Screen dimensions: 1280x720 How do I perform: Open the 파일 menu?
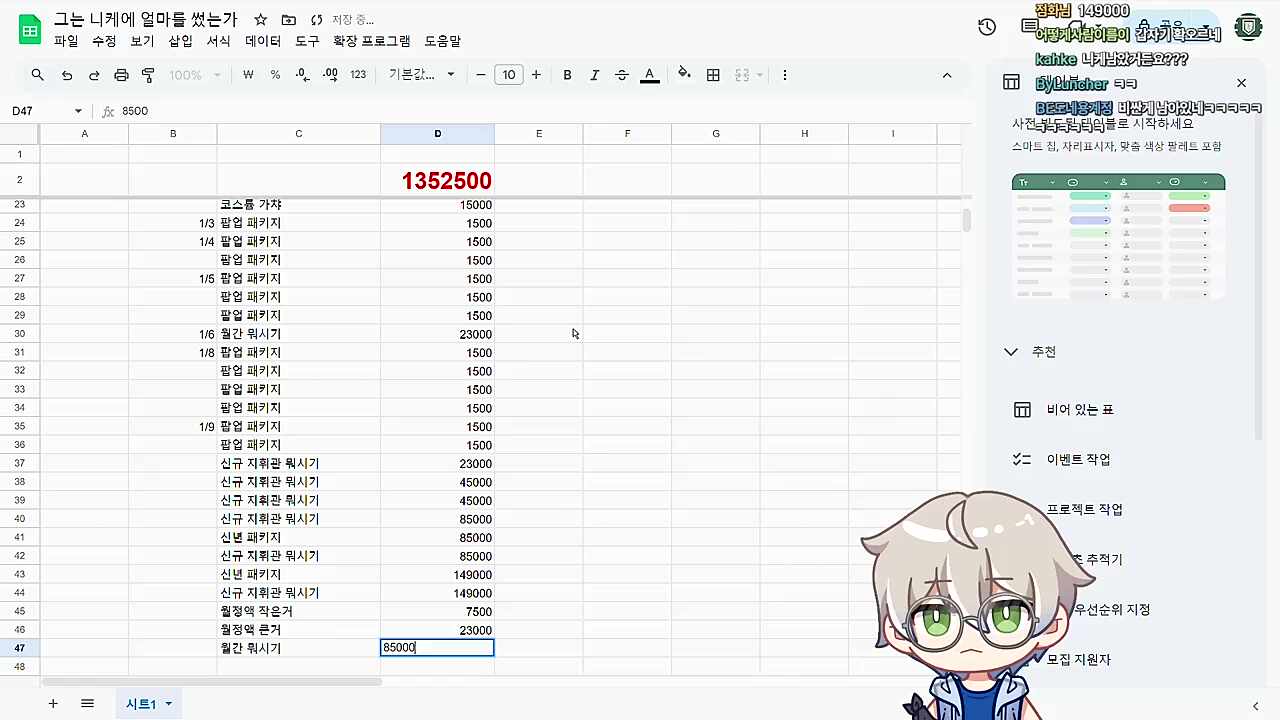coord(66,41)
